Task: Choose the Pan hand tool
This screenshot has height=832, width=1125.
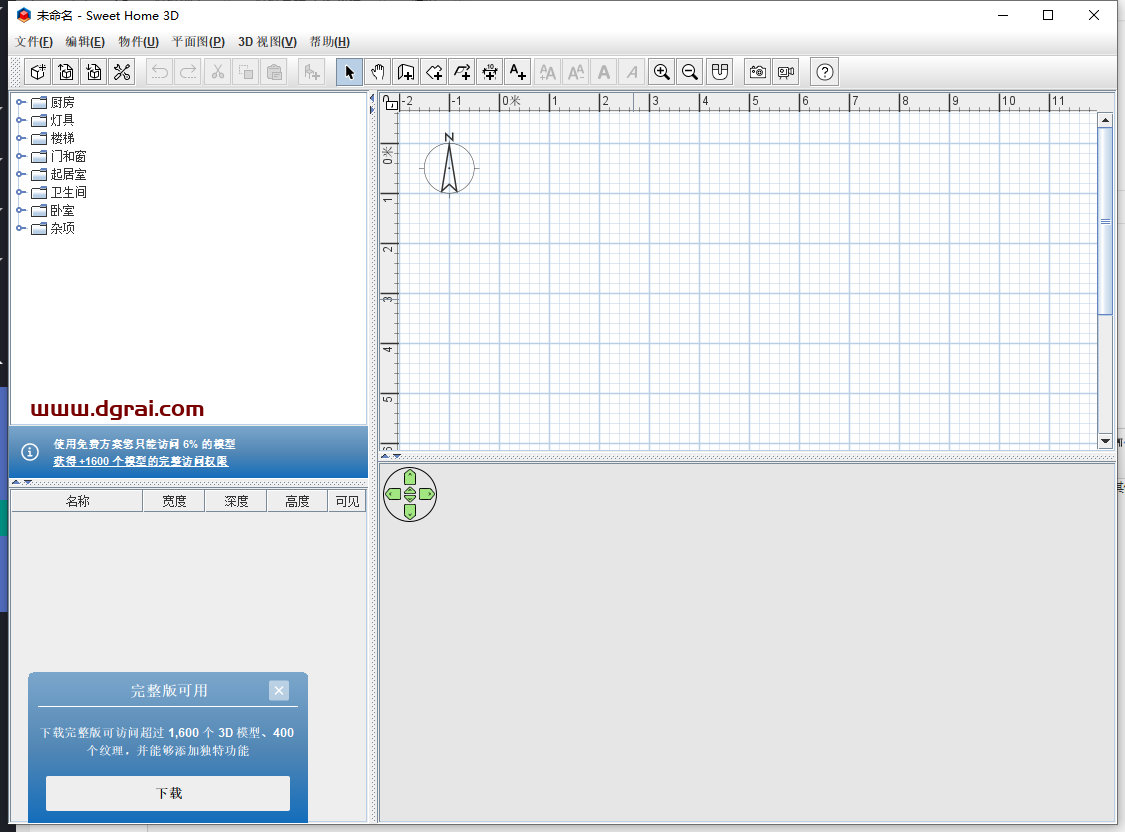Action: (x=378, y=72)
